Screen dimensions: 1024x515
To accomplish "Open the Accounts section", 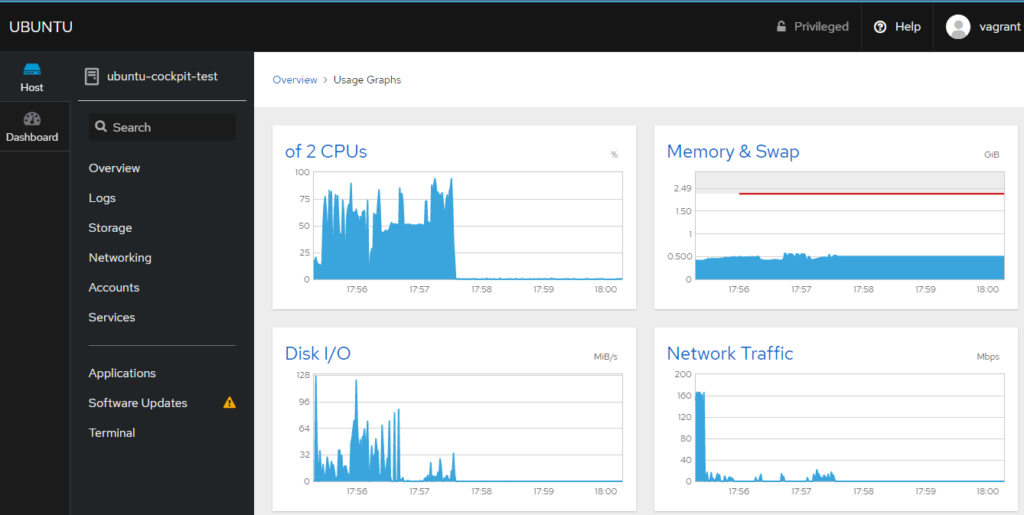I will click(x=114, y=288).
